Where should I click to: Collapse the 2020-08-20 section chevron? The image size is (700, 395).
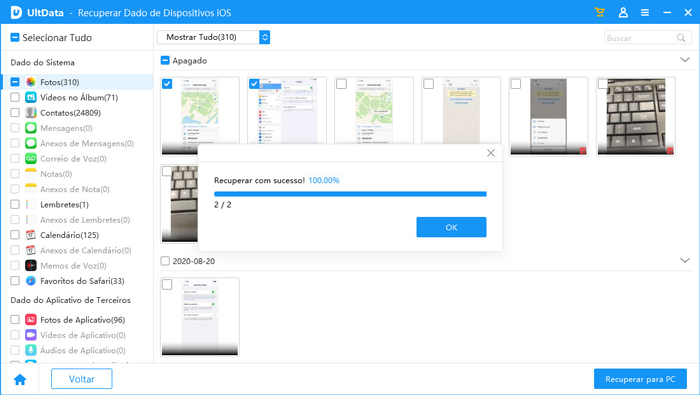click(x=685, y=260)
